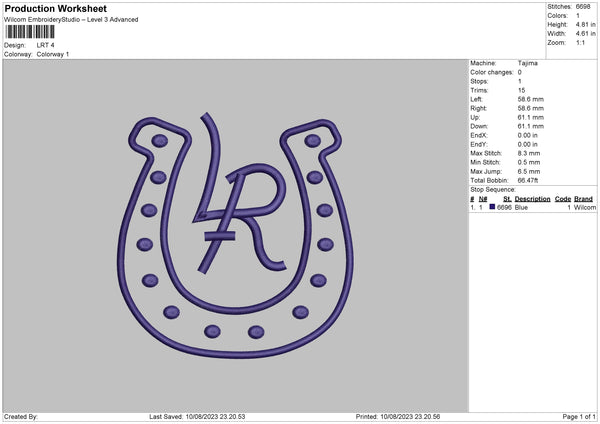Click the barcode under the worksheet title
This screenshot has height=424, width=600.
pos(30,32)
